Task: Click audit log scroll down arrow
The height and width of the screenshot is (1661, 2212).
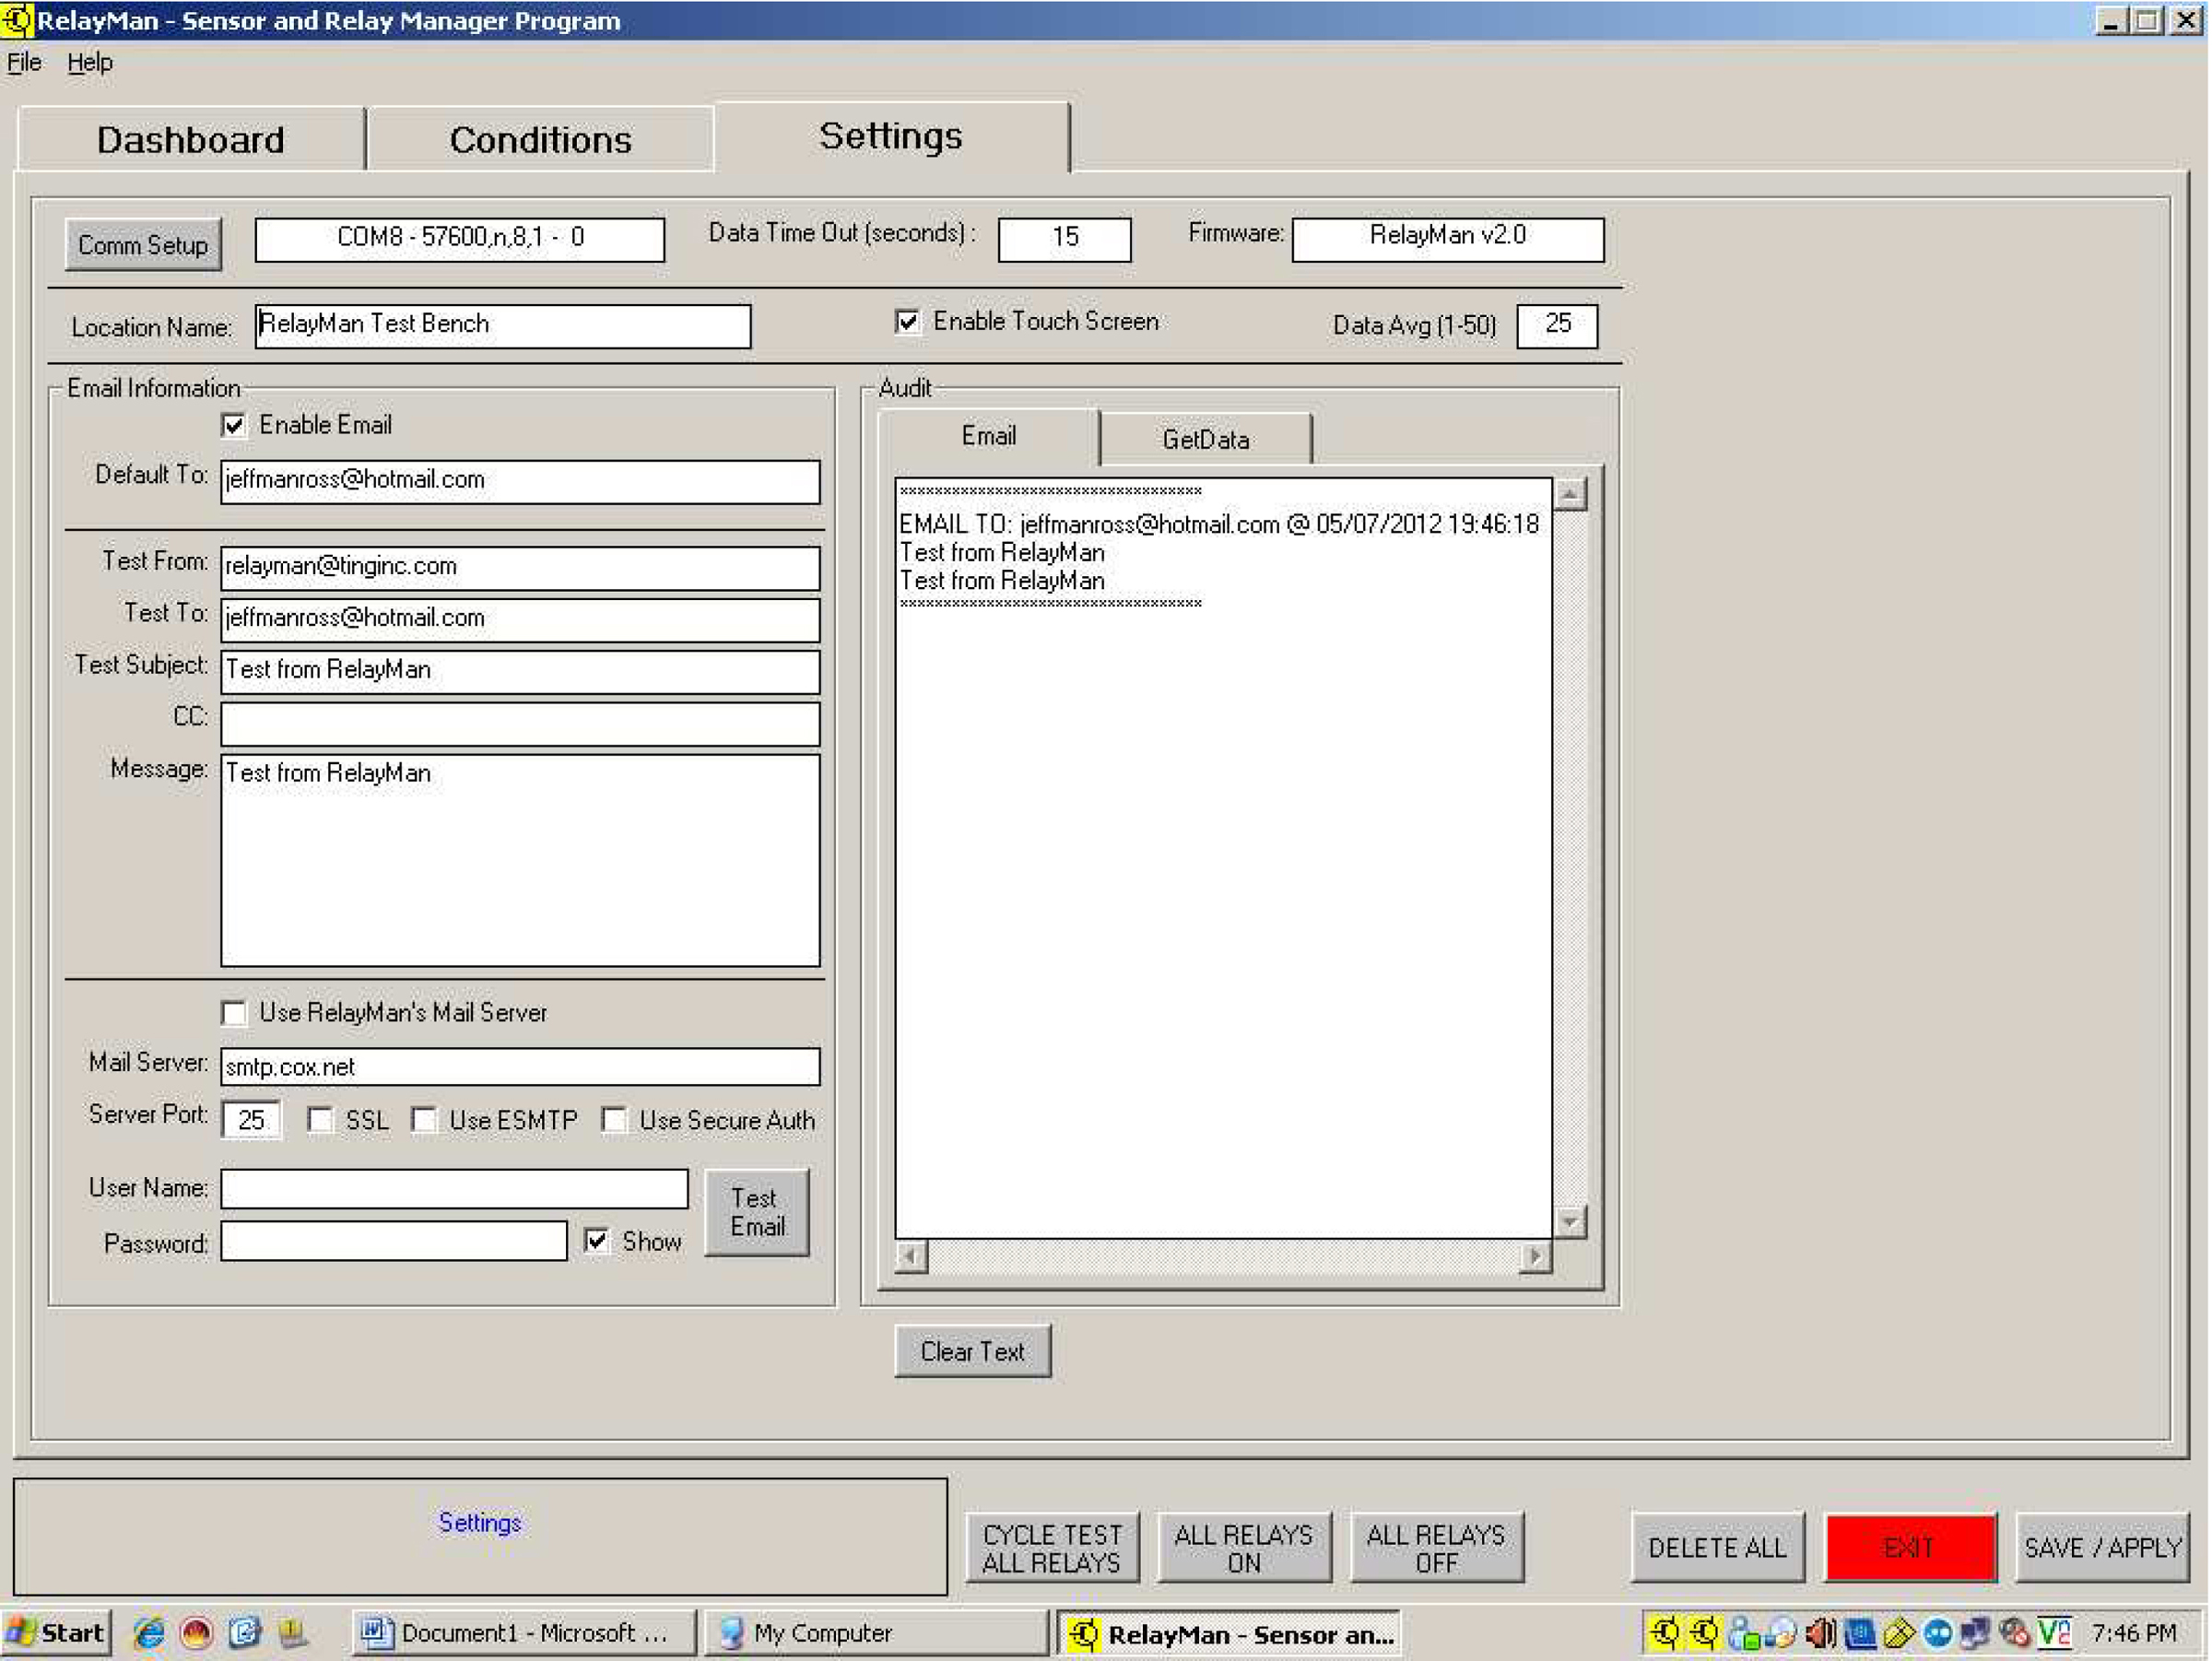Action: (x=1570, y=1221)
